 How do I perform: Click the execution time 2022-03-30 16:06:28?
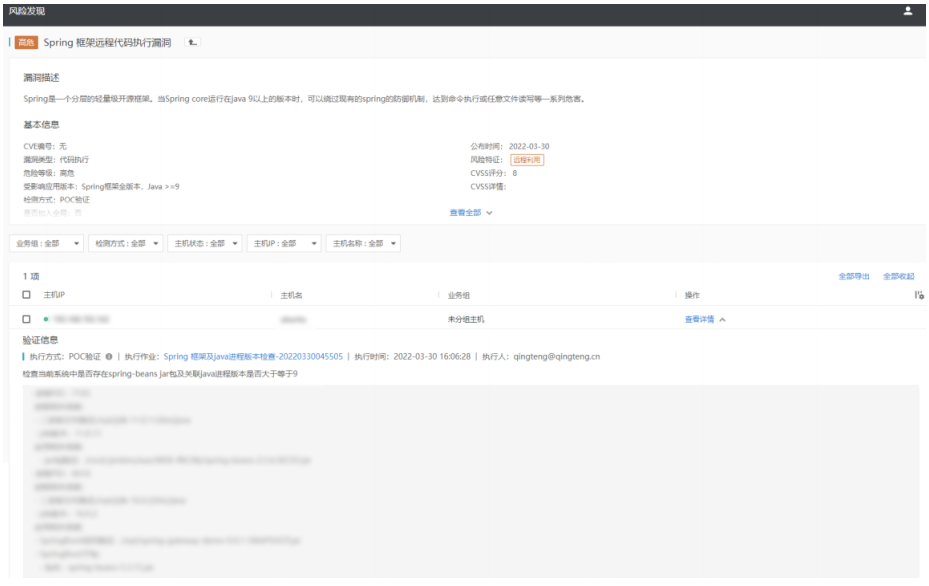[x=432, y=357]
